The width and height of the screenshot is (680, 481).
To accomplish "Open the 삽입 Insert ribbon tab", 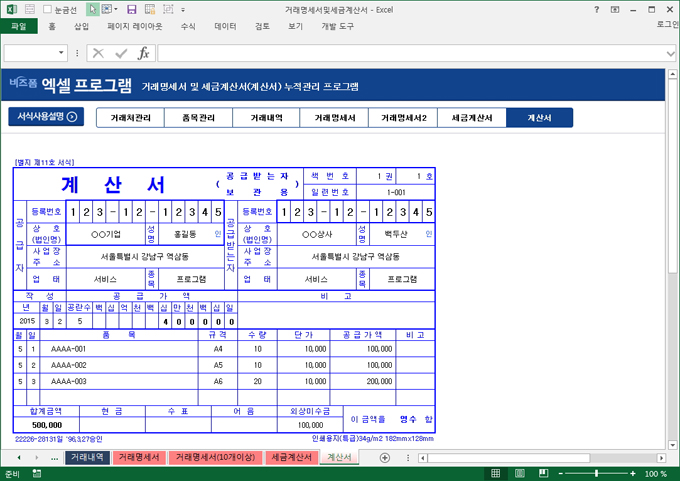I will [x=82, y=26].
